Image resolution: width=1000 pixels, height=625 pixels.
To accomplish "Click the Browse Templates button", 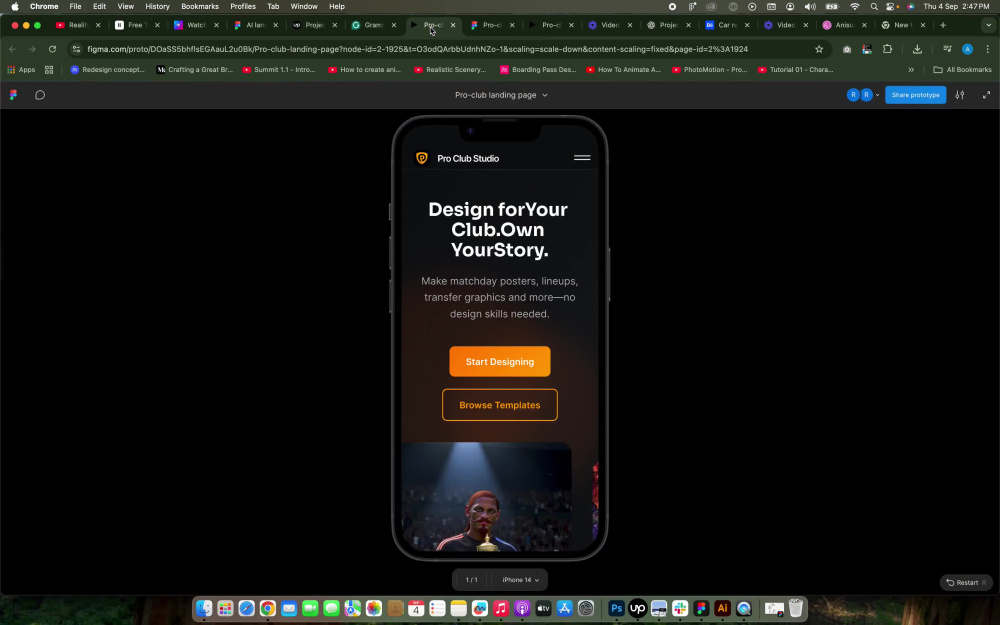I will pyautogui.click(x=499, y=405).
